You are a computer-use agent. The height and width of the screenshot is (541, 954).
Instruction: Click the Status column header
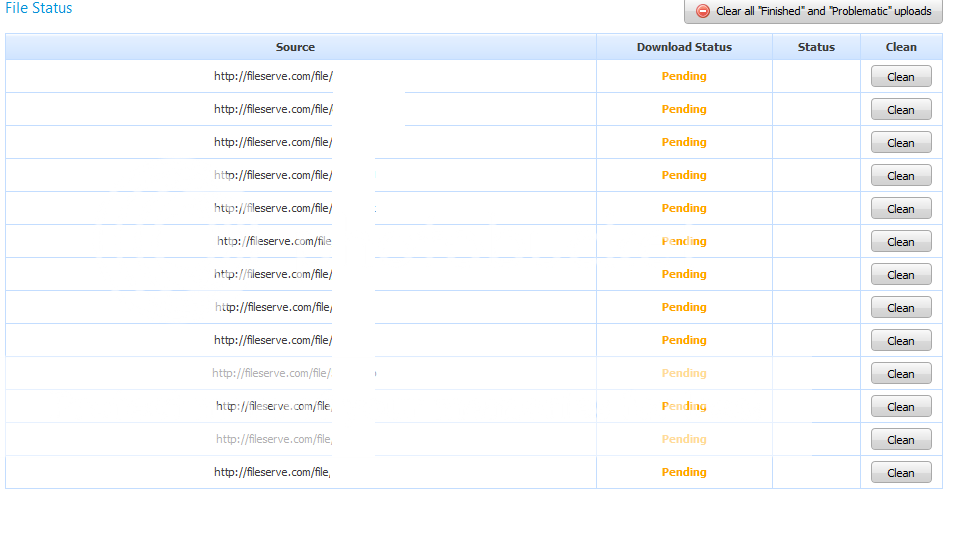816,47
